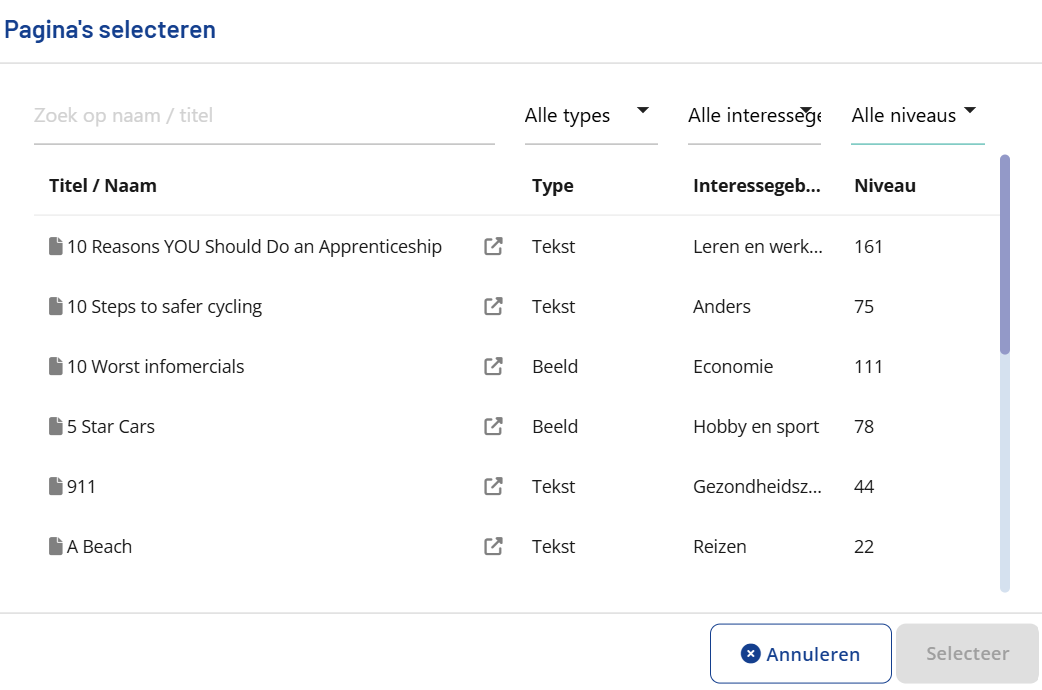Focus the Zoek op naam / titel field

[263, 116]
